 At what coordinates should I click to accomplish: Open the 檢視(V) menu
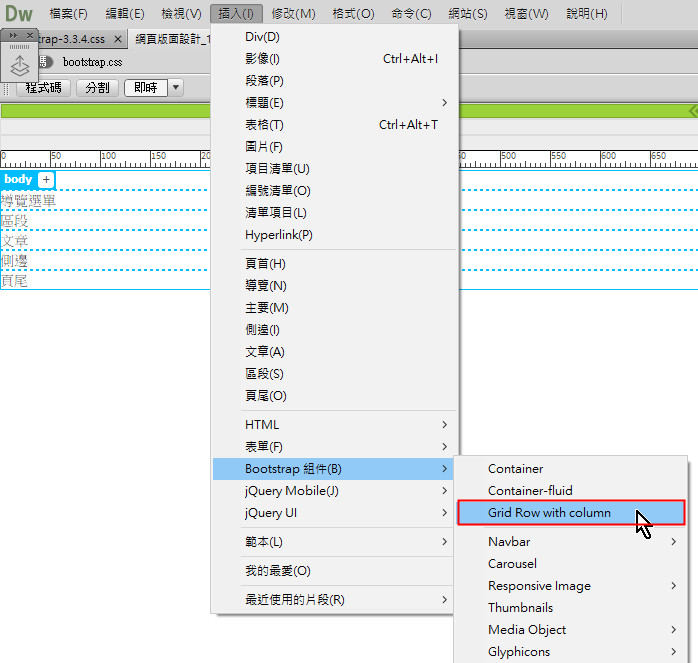[182, 14]
